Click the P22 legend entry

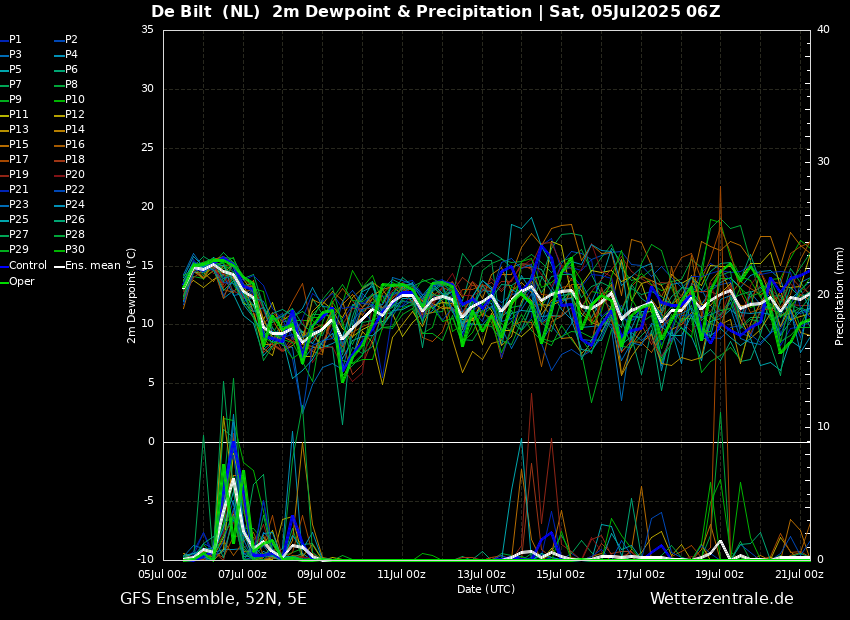point(75,190)
